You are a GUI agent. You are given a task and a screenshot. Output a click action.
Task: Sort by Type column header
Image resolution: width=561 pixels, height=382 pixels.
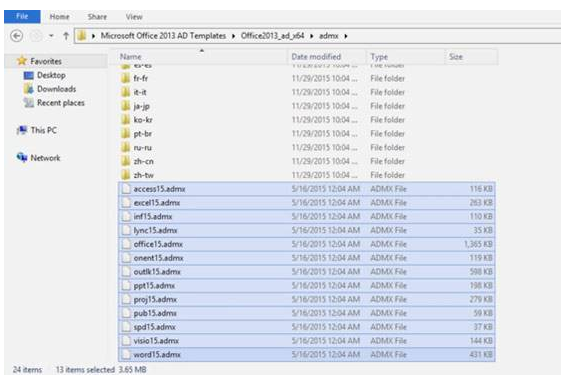tap(379, 57)
